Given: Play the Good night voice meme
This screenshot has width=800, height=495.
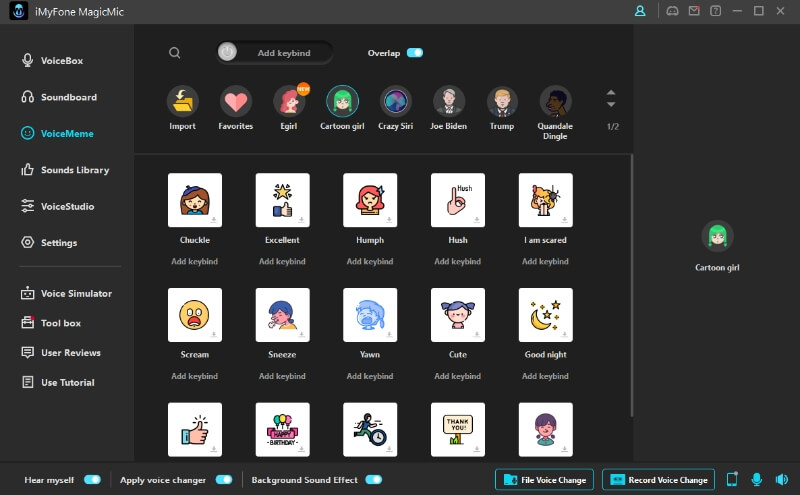Looking at the screenshot, I should pyautogui.click(x=545, y=315).
